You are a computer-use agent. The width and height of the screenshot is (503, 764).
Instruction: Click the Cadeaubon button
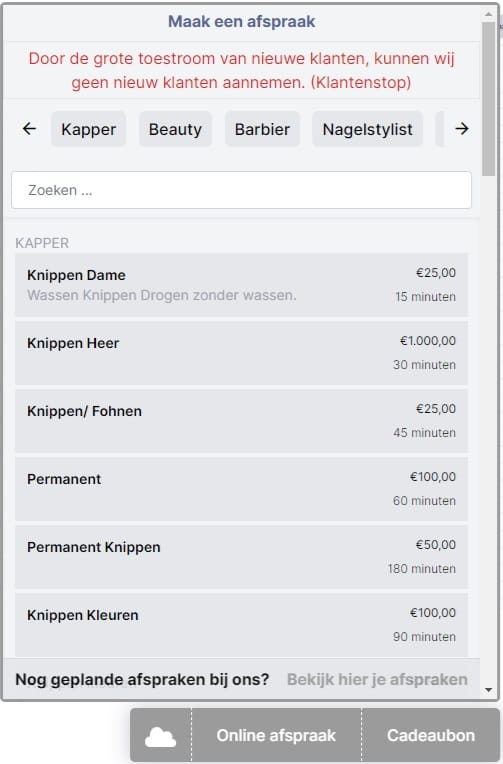pos(431,736)
